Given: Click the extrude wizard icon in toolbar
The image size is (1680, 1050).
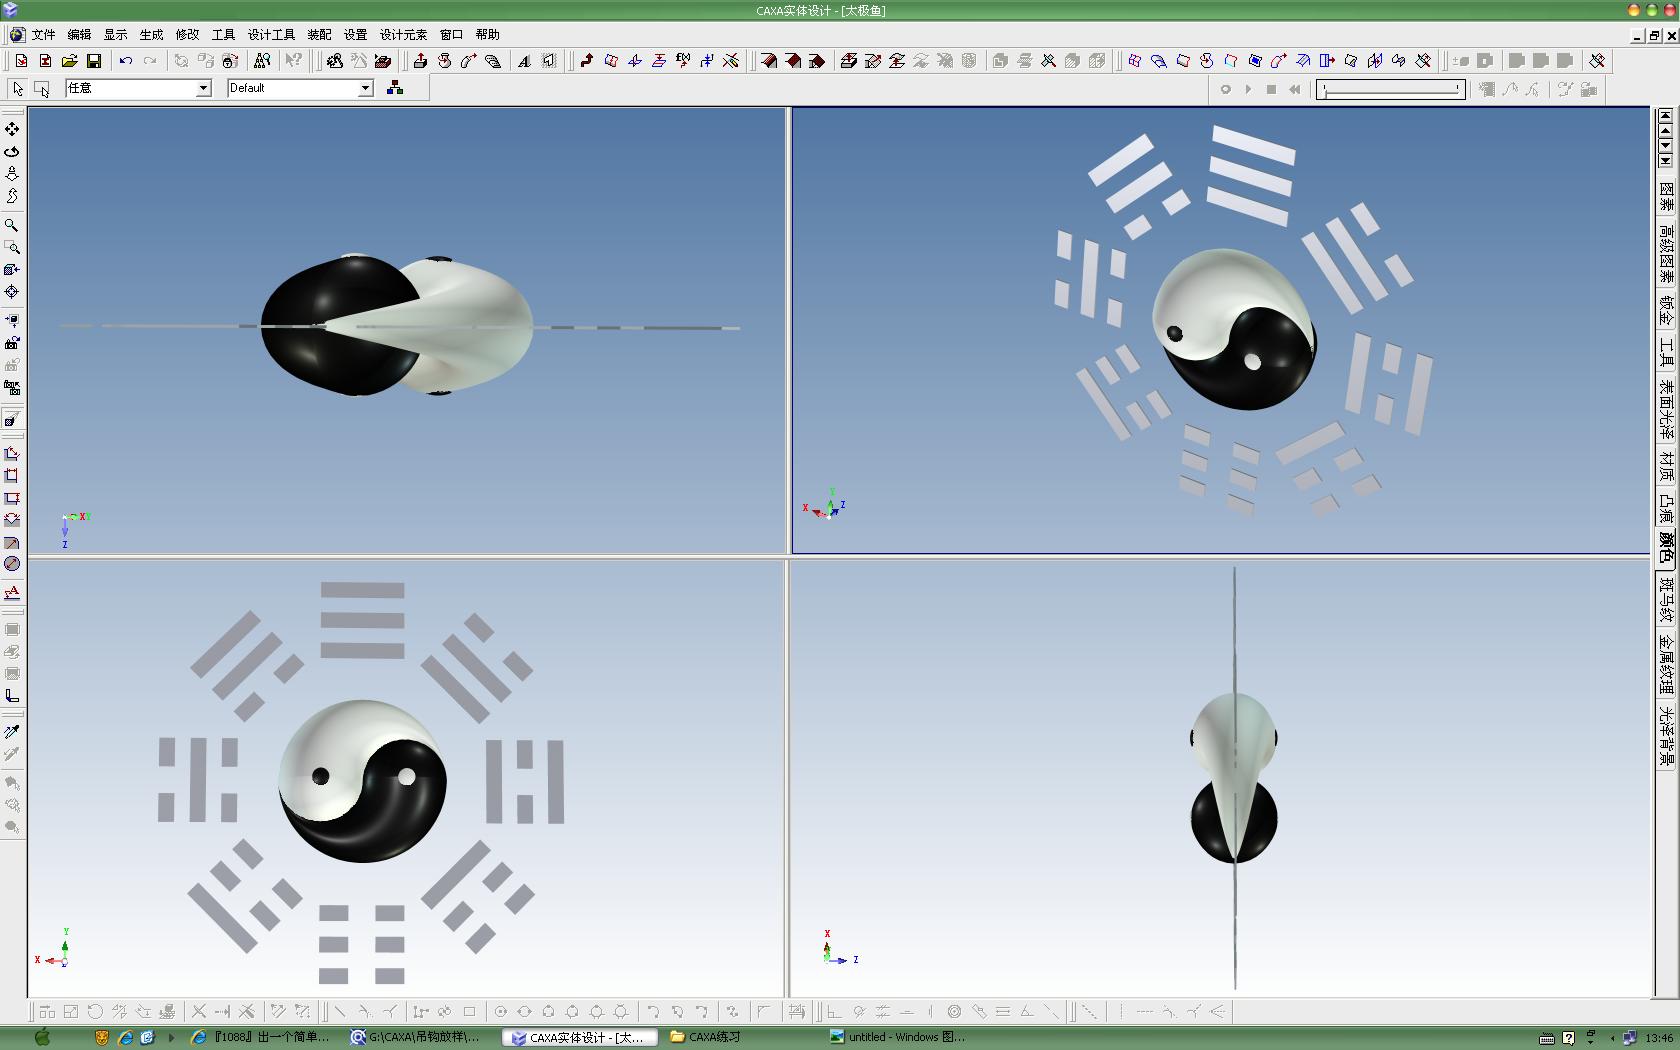Looking at the screenshot, I should click(420, 61).
